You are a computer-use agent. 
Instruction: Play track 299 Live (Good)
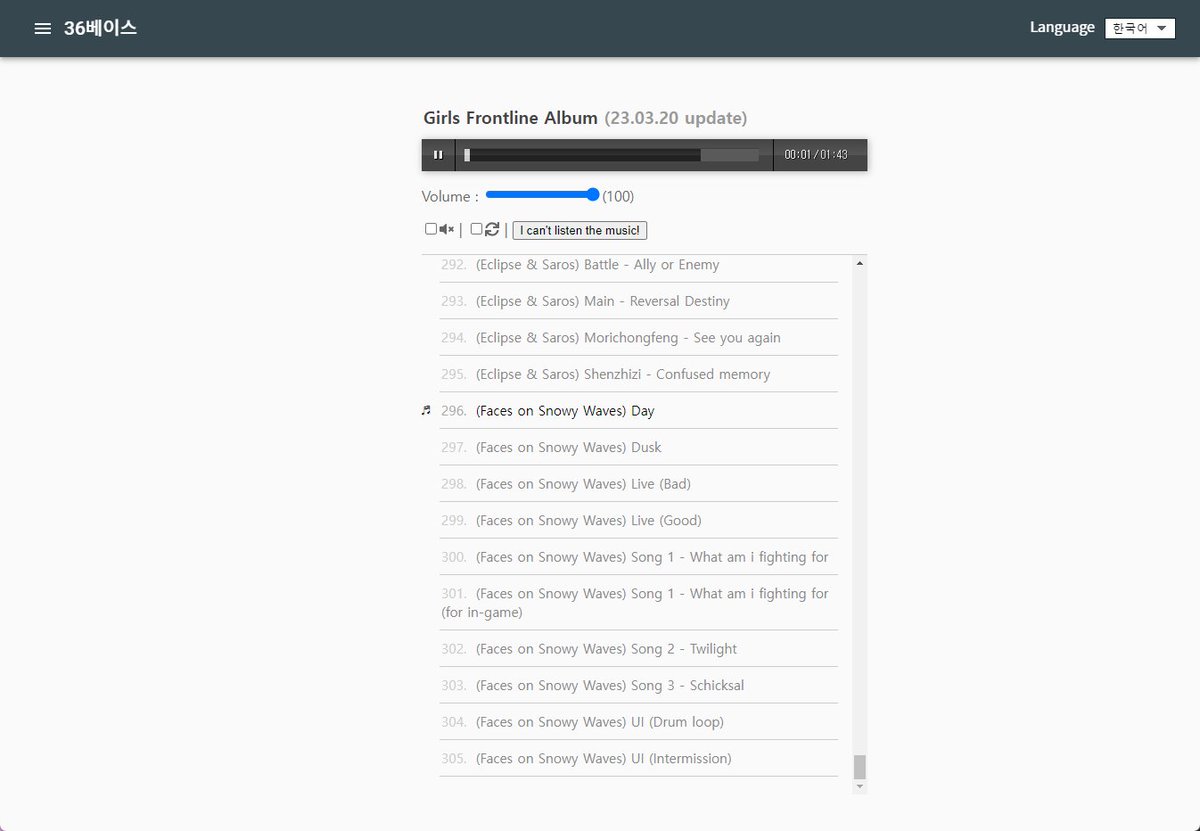click(x=638, y=520)
